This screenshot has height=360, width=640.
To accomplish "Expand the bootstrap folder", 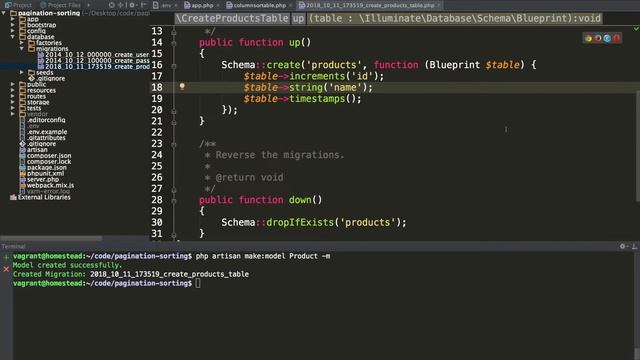I will tap(13, 25).
